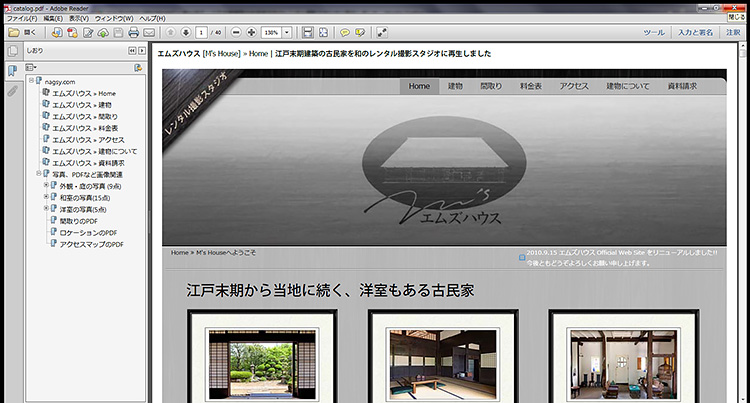Expand the 洋室の写真(5点) bookmark

(x=46, y=208)
